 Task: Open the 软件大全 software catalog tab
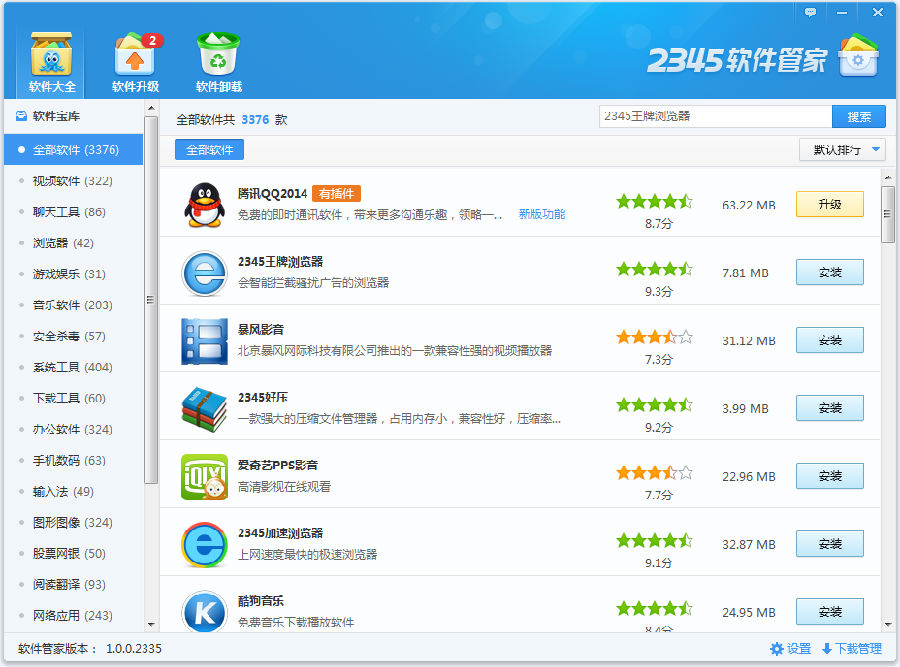click(x=52, y=62)
